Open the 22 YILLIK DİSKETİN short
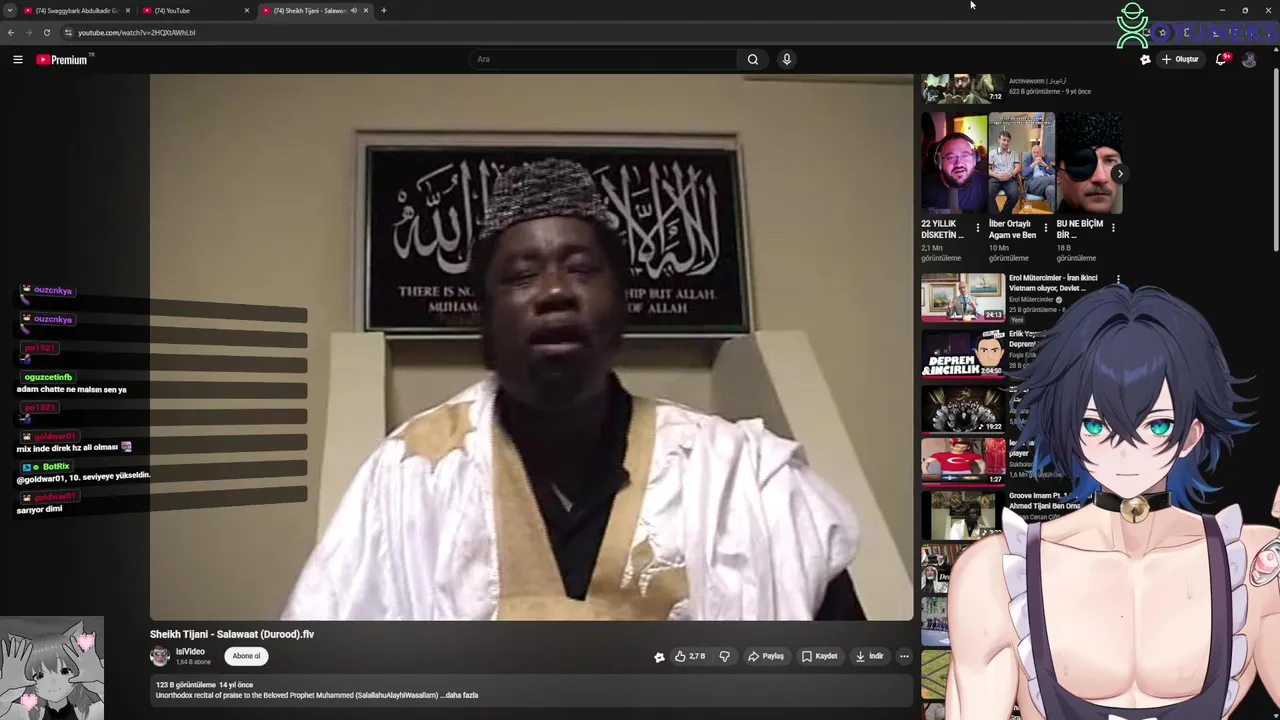Viewport: 1280px width, 720px height. (x=954, y=163)
